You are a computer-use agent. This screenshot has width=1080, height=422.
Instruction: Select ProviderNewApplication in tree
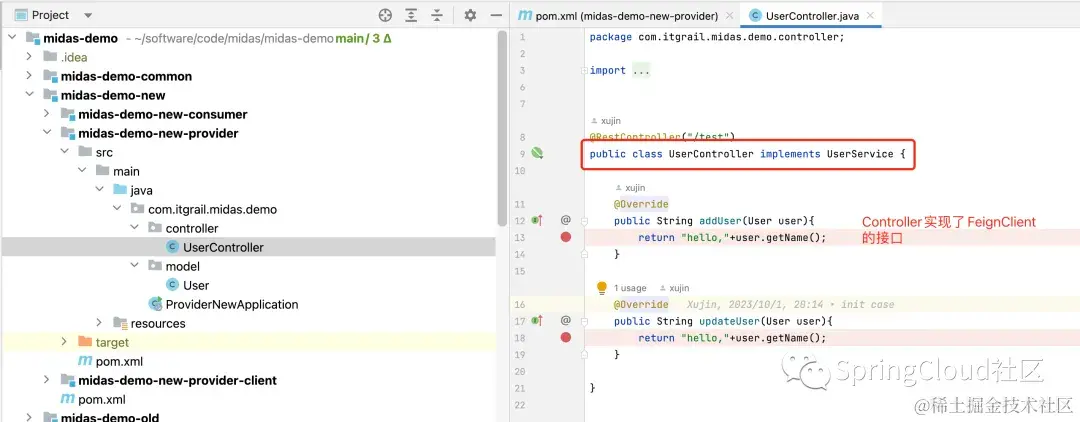pos(232,304)
